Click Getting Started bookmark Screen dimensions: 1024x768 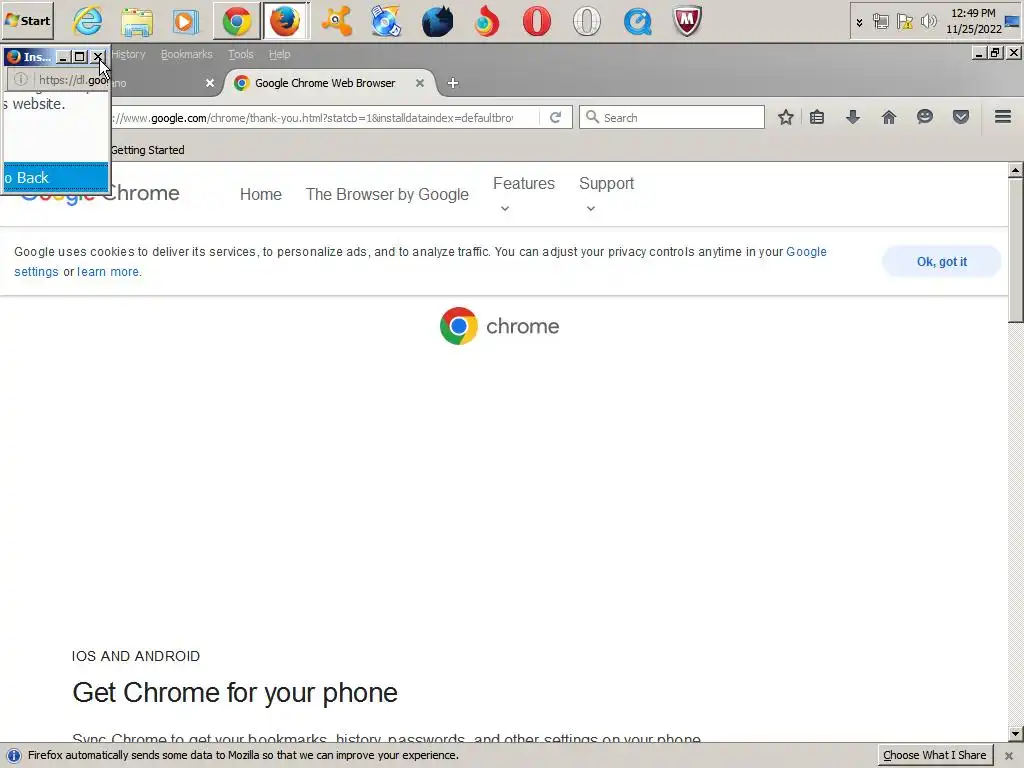[x=148, y=150]
